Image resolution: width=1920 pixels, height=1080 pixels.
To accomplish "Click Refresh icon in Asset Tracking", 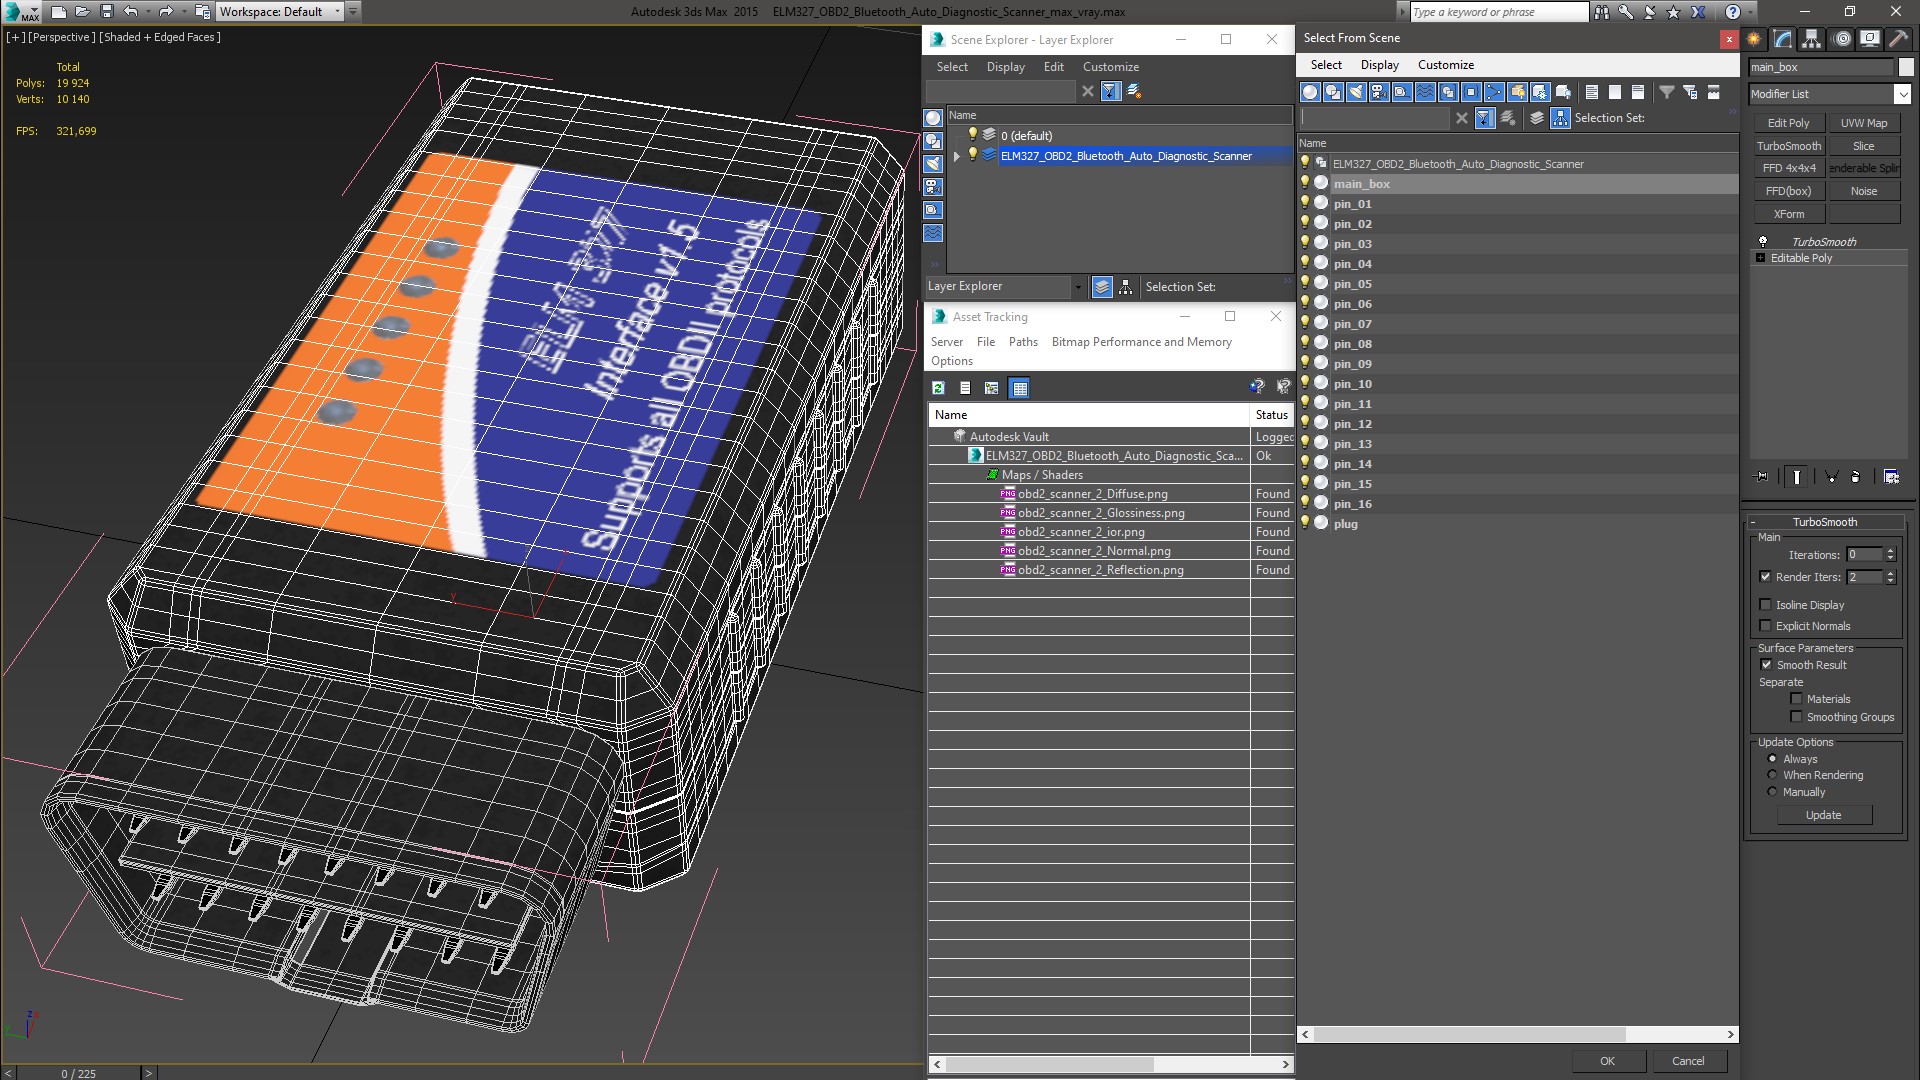I will click(938, 388).
